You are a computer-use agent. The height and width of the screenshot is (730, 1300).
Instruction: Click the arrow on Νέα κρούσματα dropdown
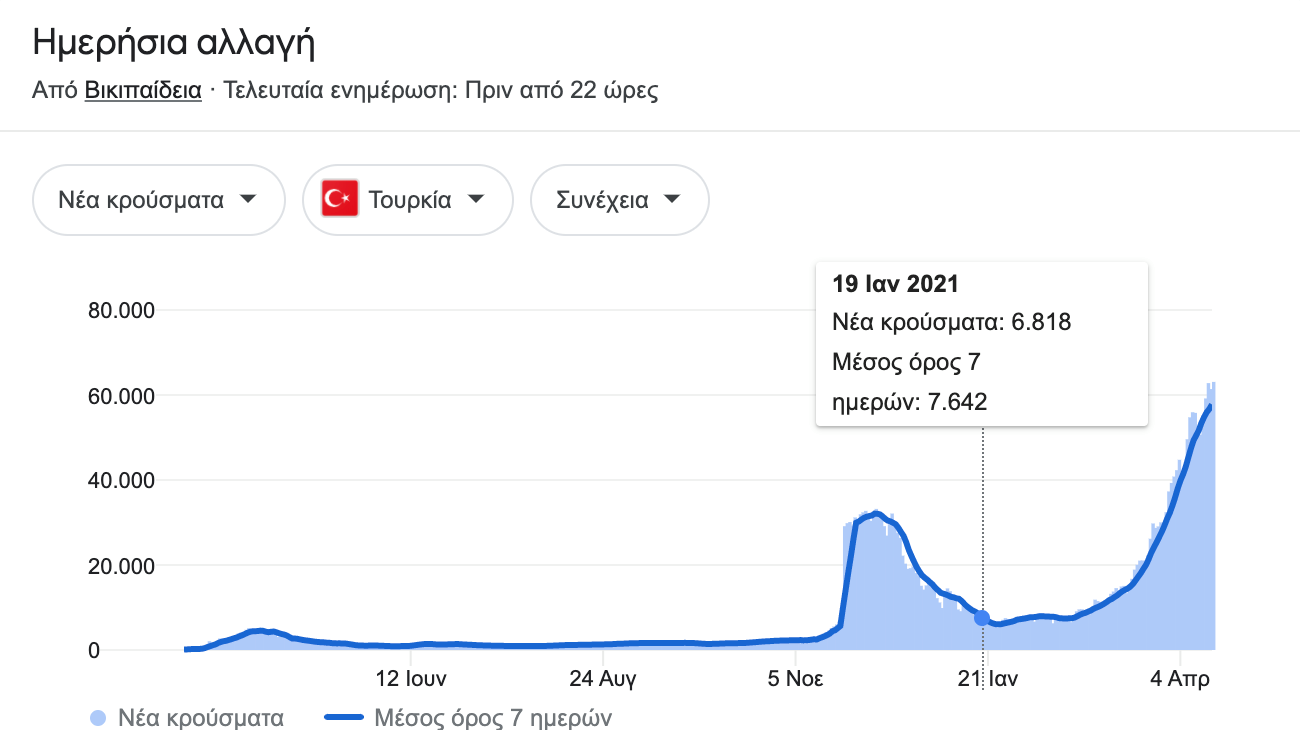(x=248, y=200)
